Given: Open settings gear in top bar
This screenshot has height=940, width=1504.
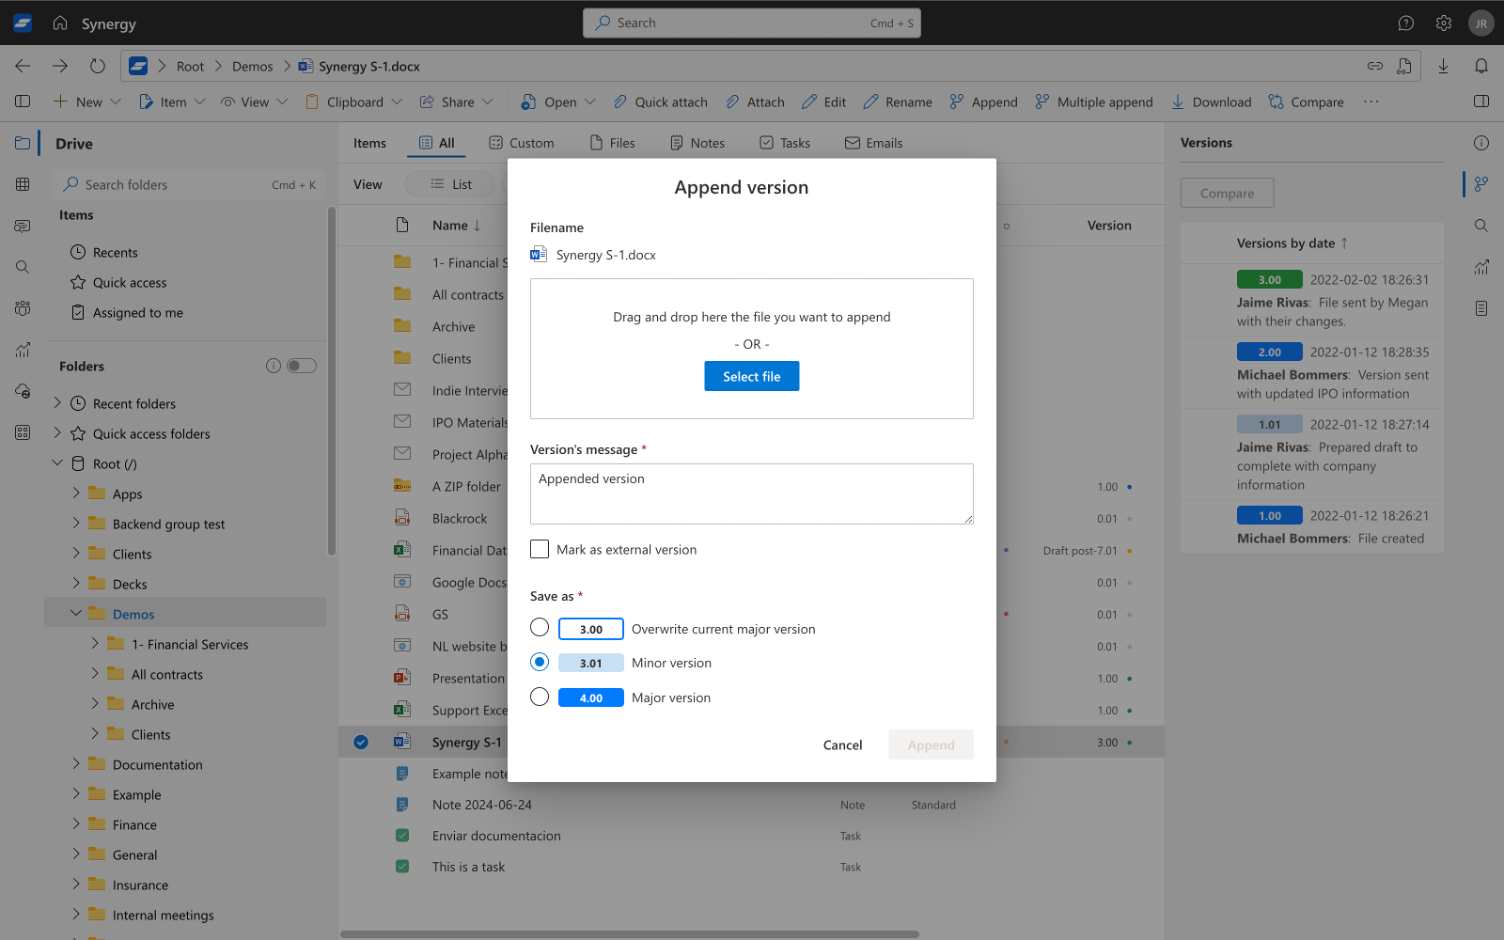Looking at the screenshot, I should (1443, 23).
